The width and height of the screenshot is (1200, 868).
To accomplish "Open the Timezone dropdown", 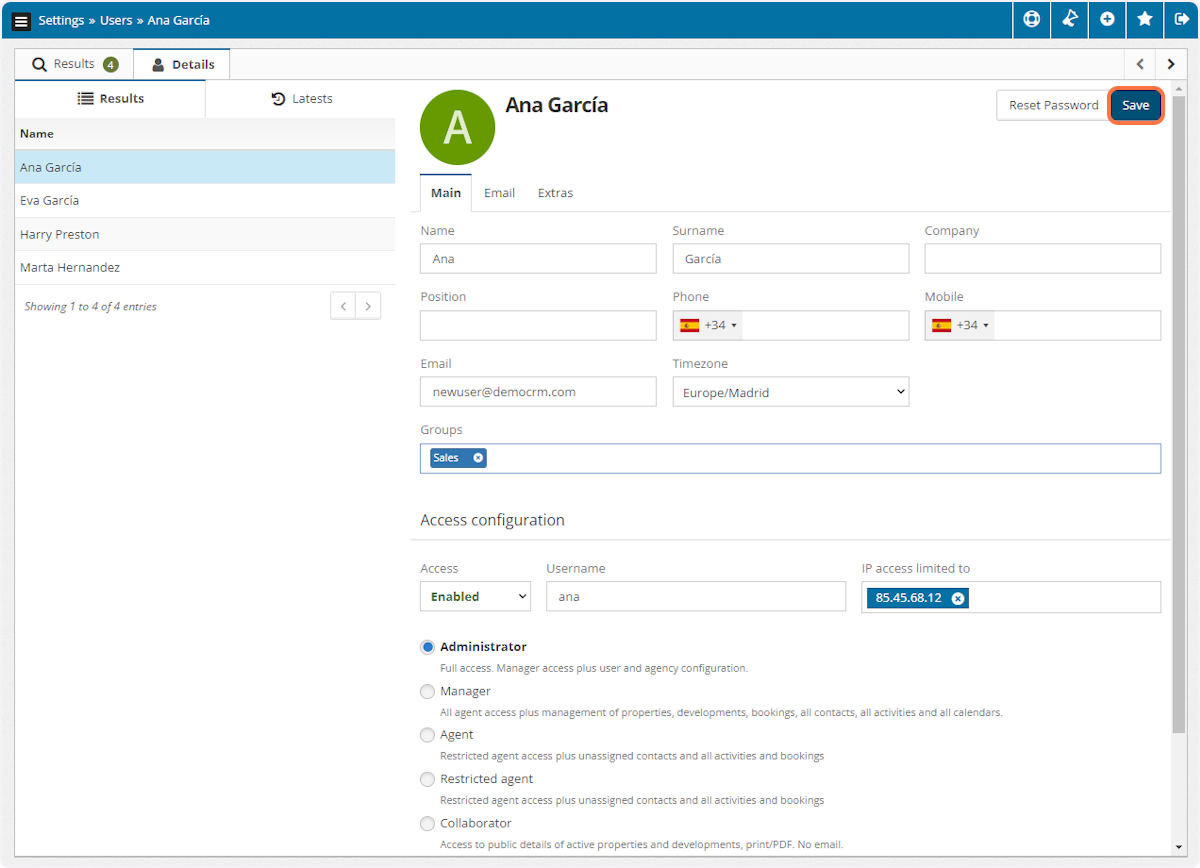I will [790, 392].
